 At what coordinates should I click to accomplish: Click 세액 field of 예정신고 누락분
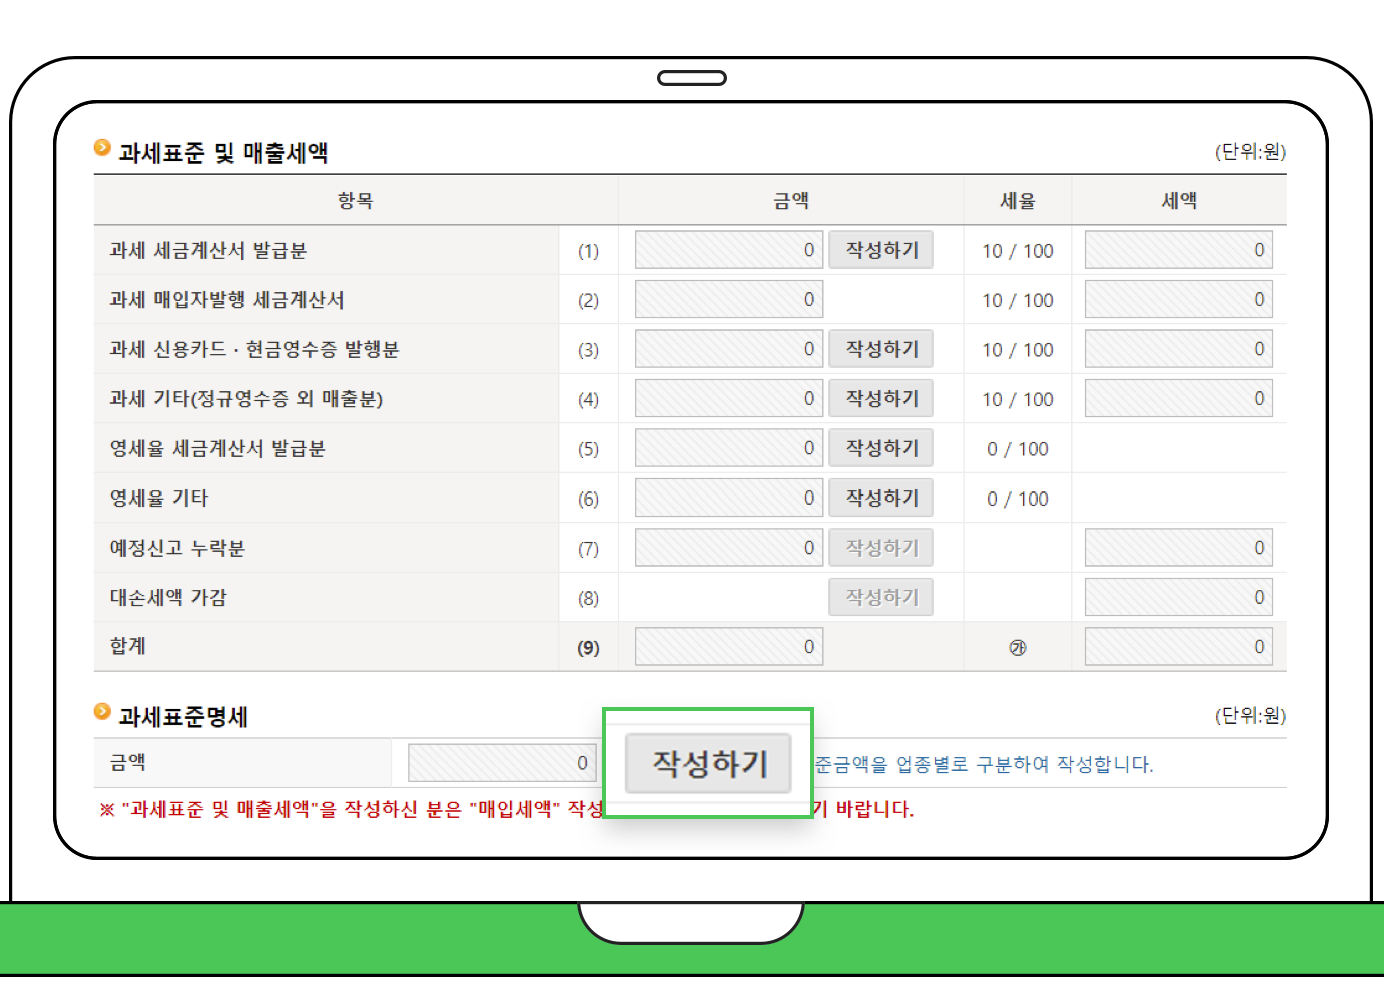point(1177,547)
